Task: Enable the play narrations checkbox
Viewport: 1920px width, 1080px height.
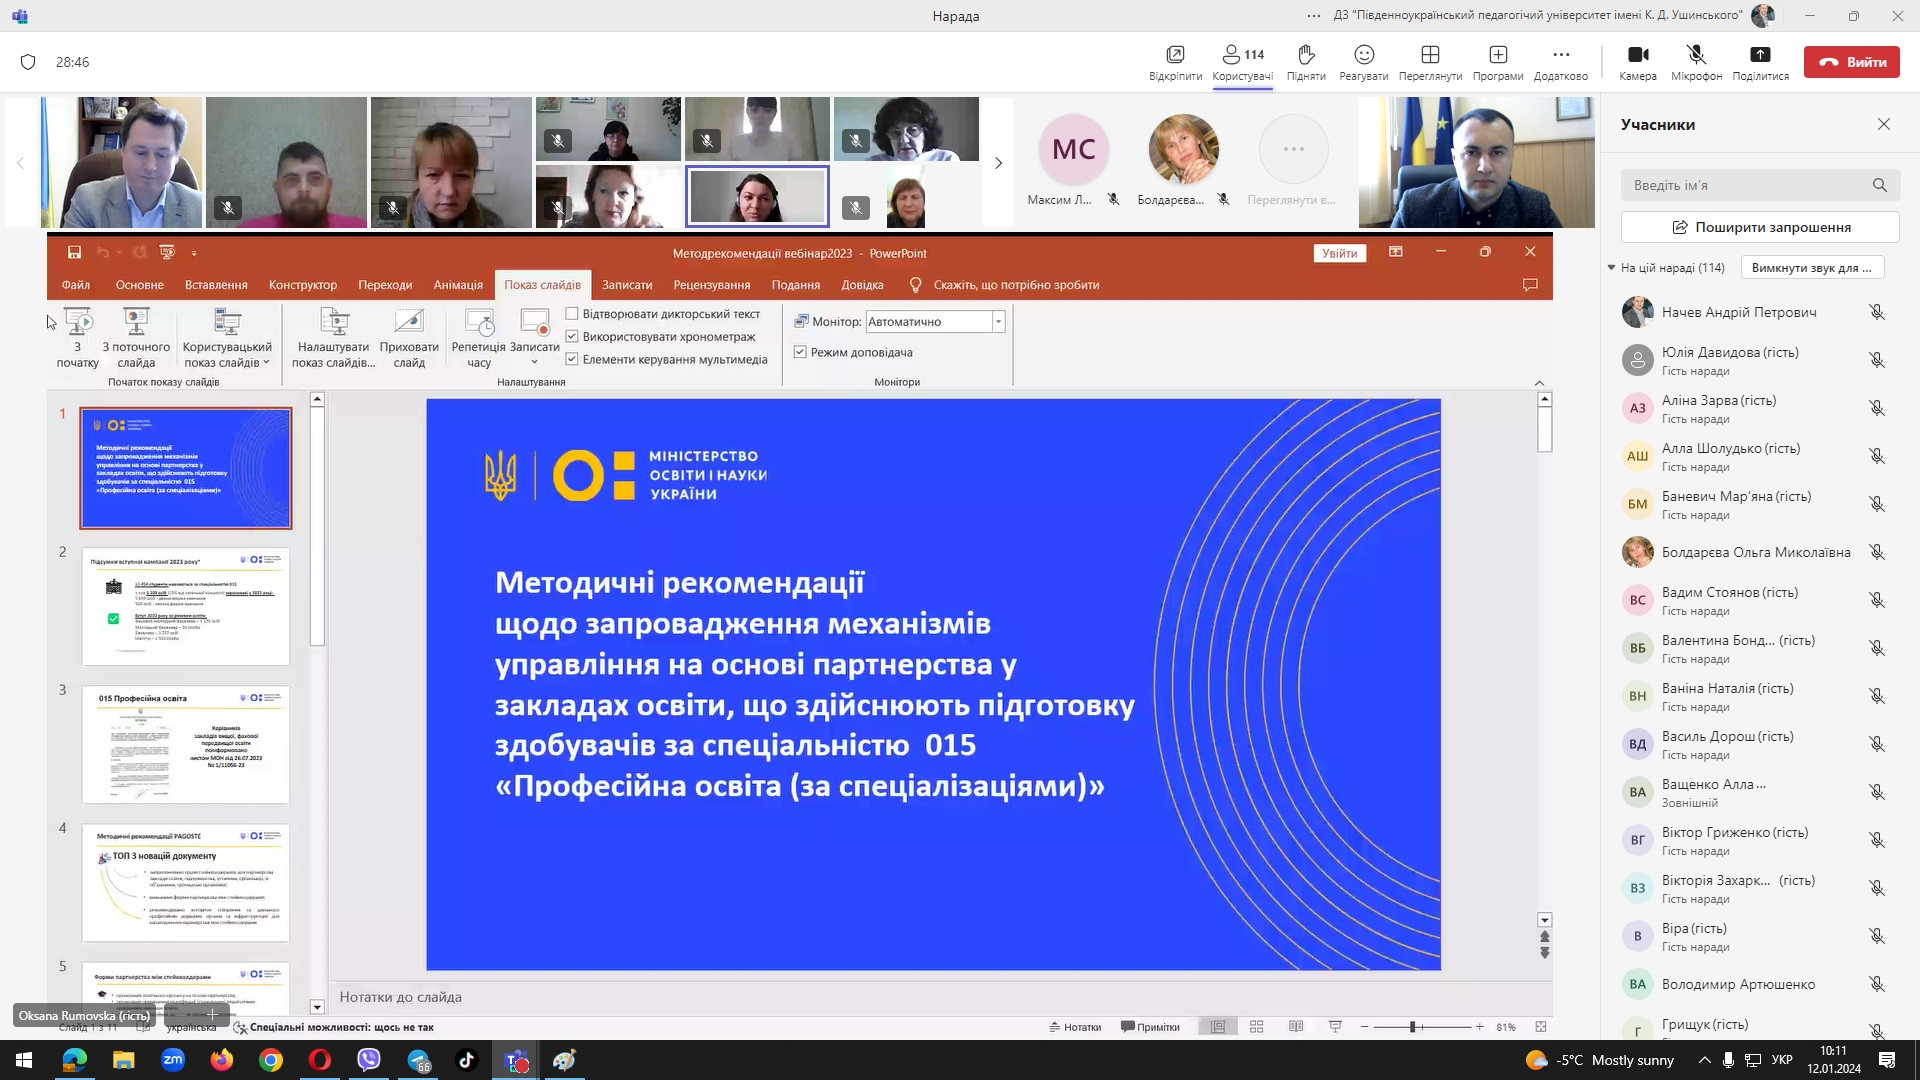Action: pyautogui.click(x=572, y=314)
